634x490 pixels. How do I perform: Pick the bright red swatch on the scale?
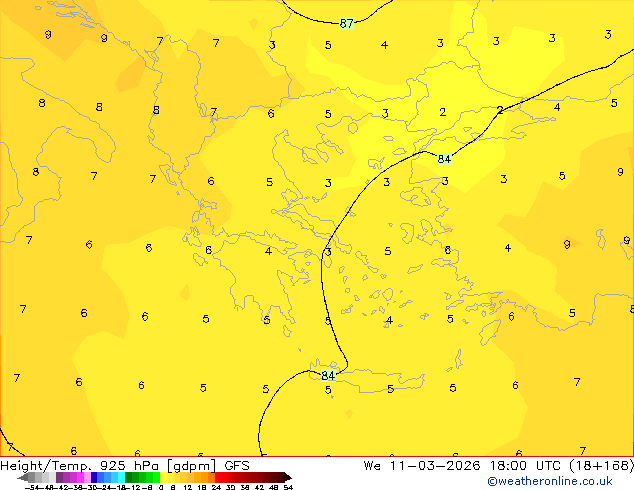click(218, 477)
